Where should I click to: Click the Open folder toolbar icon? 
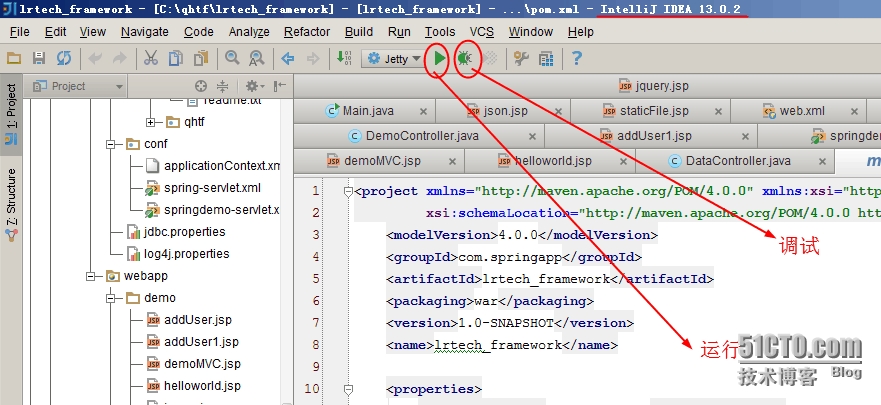point(13,58)
